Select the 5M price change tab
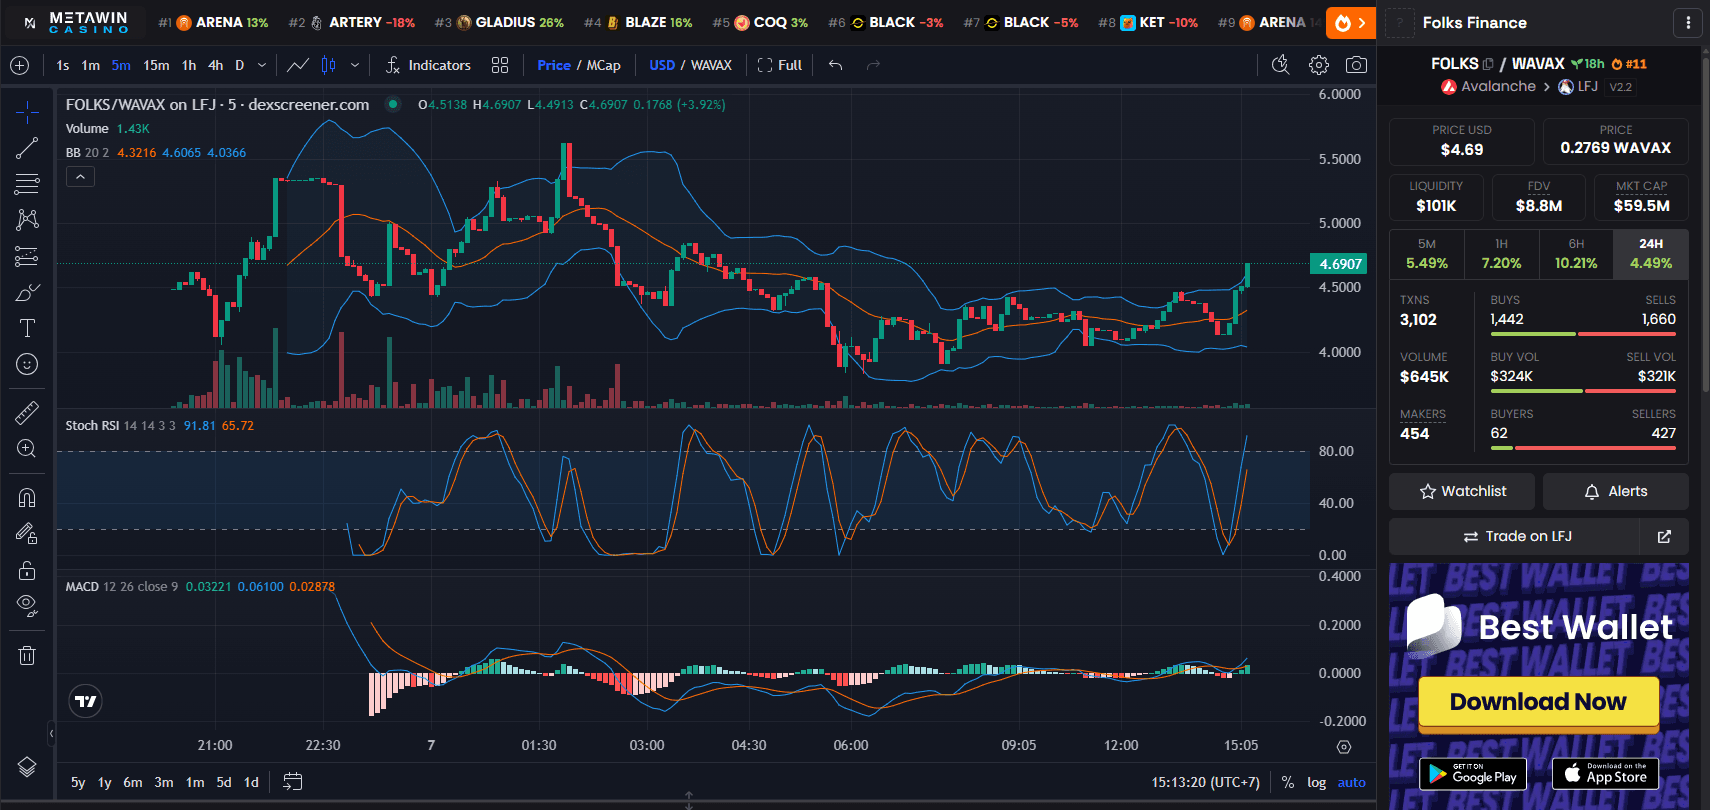Image resolution: width=1710 pixels, height=810 pixels. coord(1427,254)
